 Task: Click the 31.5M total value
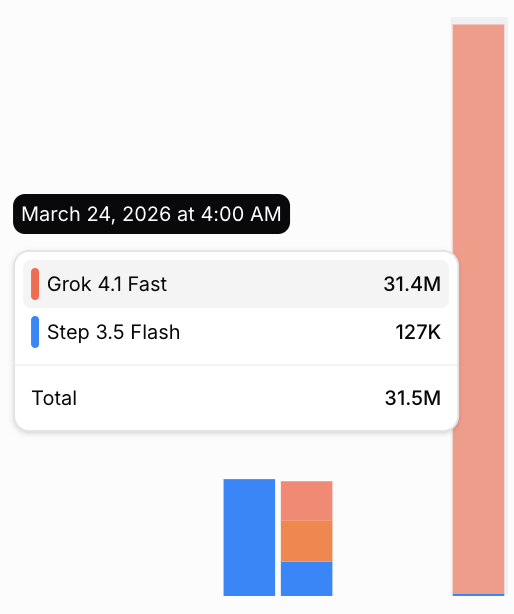coord(413,398)
